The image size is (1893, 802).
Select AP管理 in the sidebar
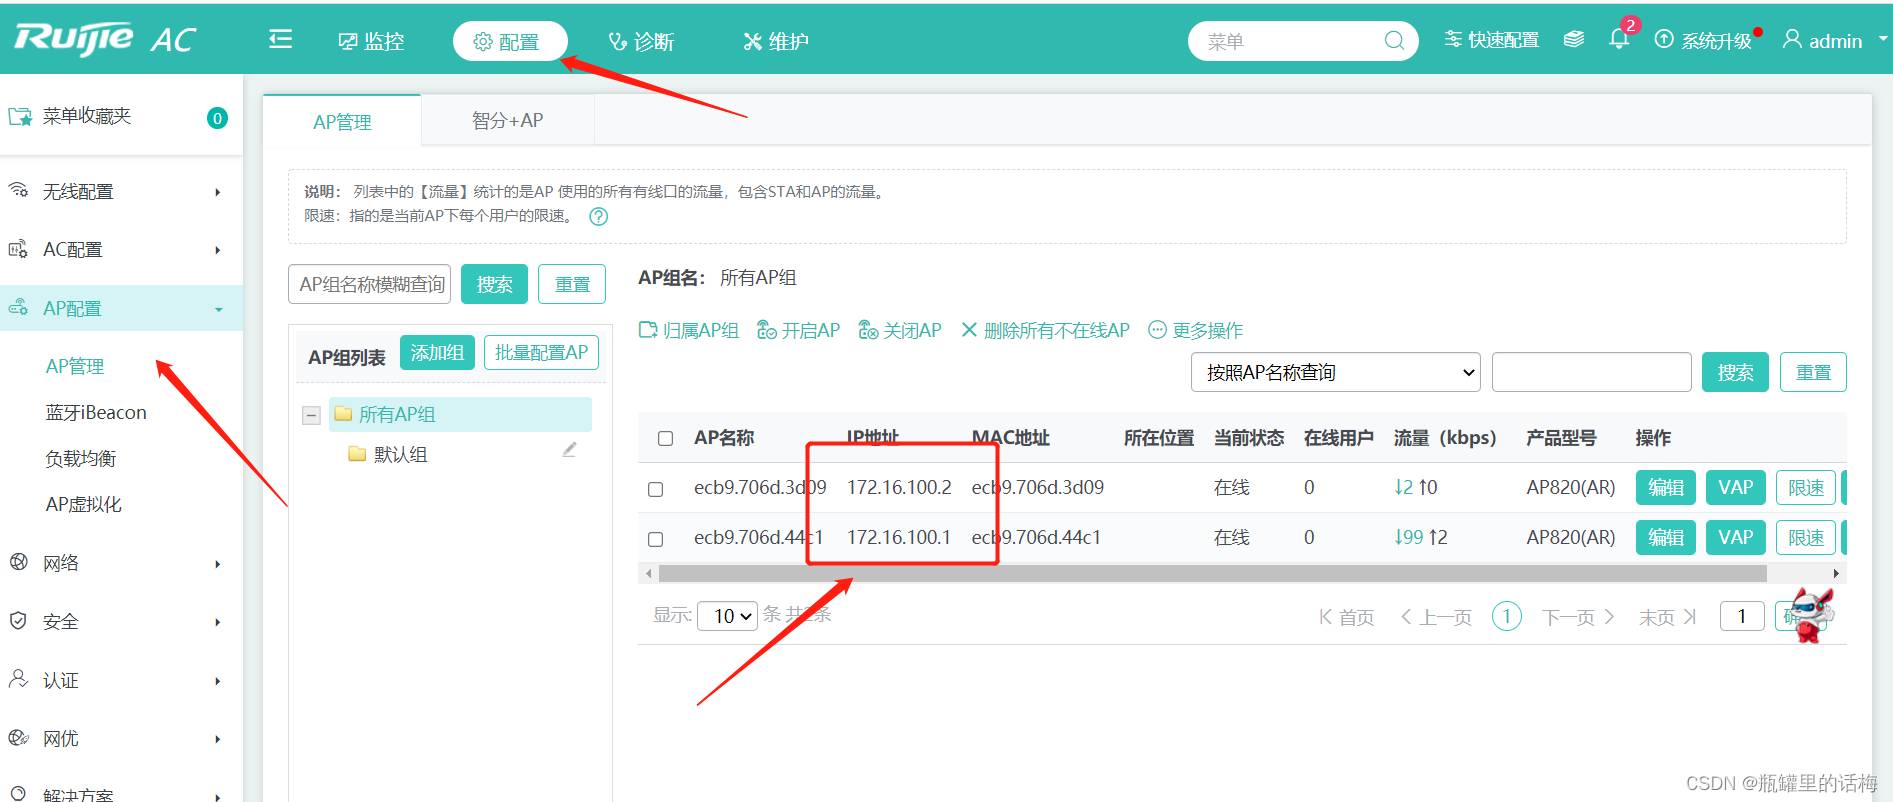75,366
